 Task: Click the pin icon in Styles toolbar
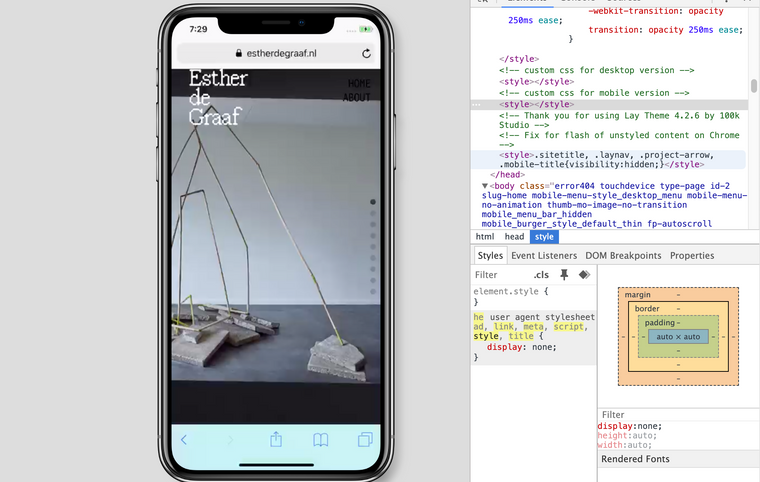[x=564, y=275]
